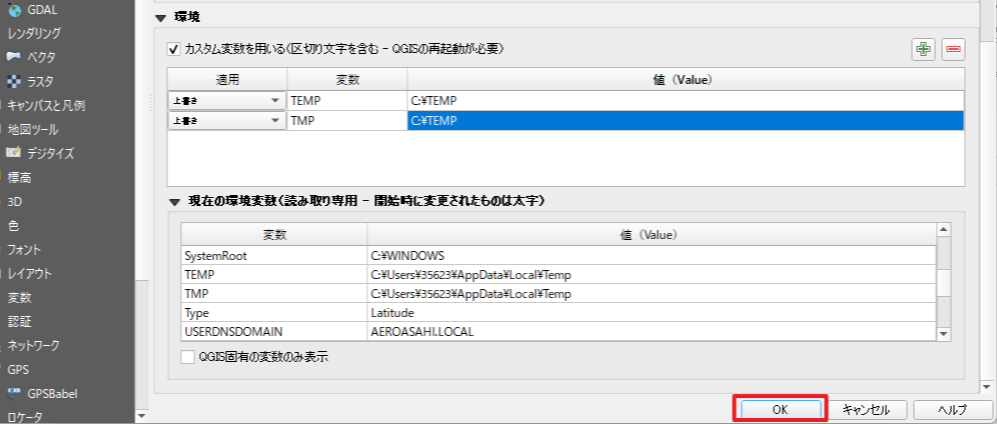The image size is (997, 424).
Task: Click the red minus remove variable icon
Action: (952, 49)
